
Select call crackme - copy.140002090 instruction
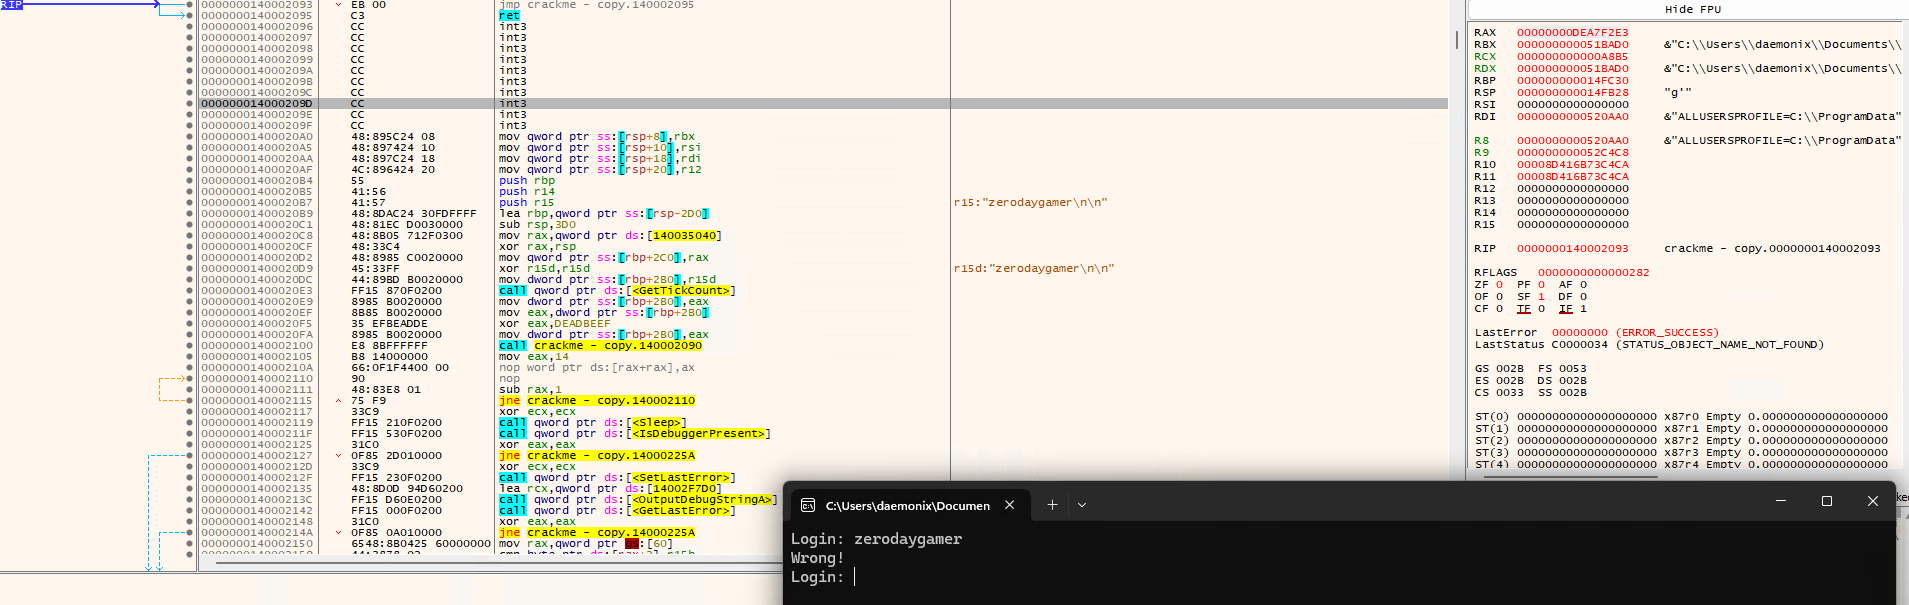[600, 346]
